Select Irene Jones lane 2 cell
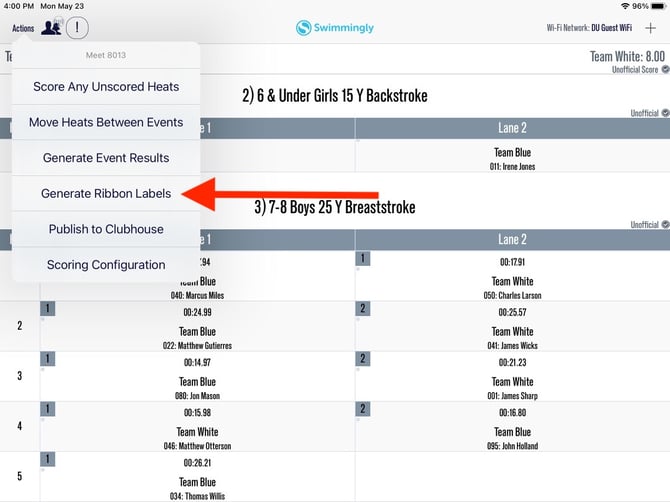 [512, 159]
